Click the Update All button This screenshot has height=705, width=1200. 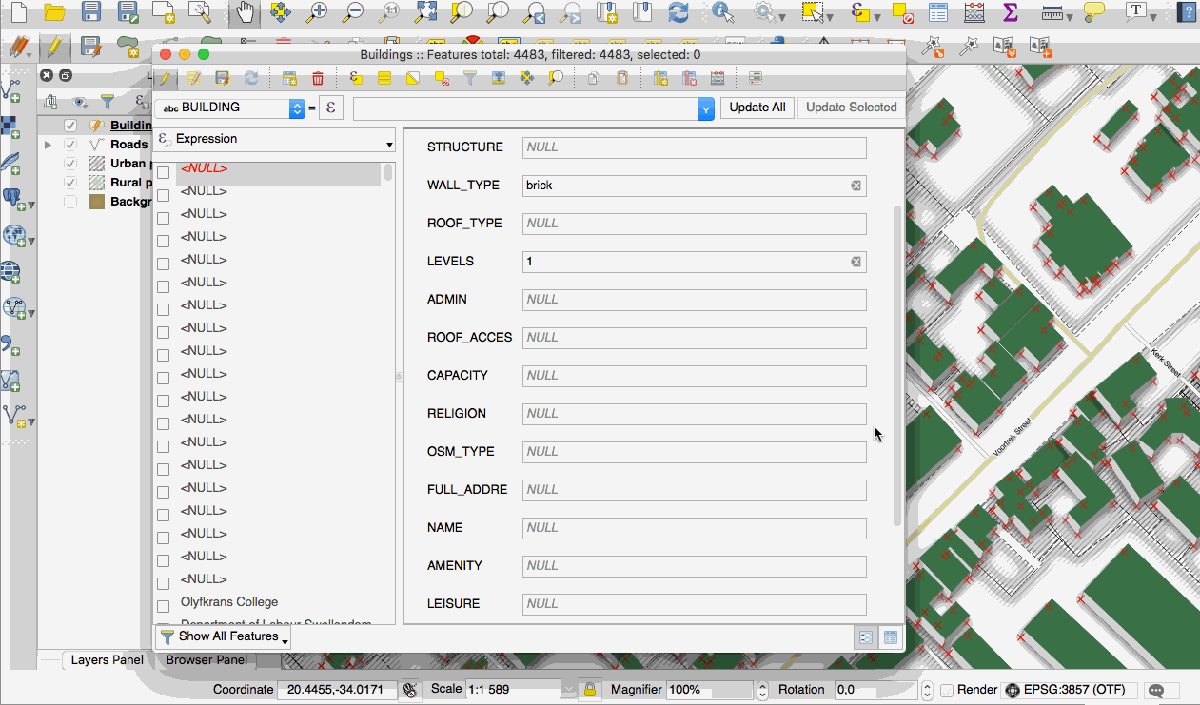click(x=757, y=108)
